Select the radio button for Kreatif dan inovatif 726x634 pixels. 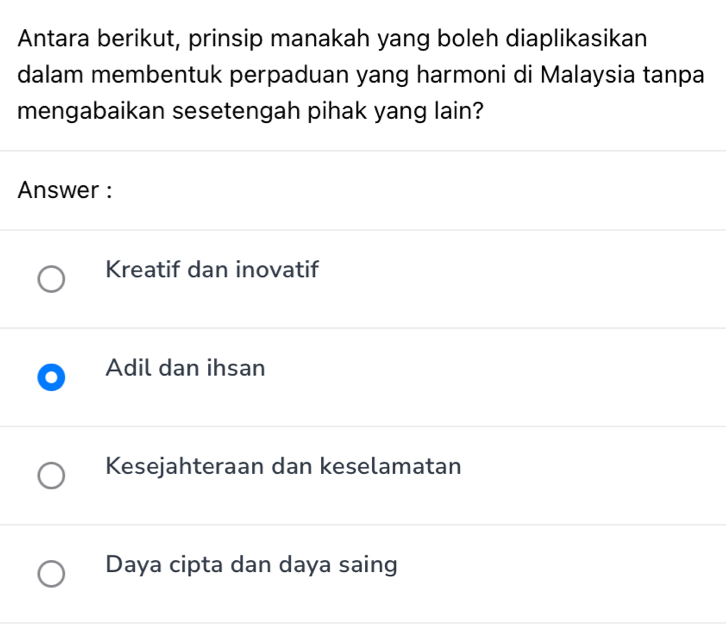(x=51, y=279)
